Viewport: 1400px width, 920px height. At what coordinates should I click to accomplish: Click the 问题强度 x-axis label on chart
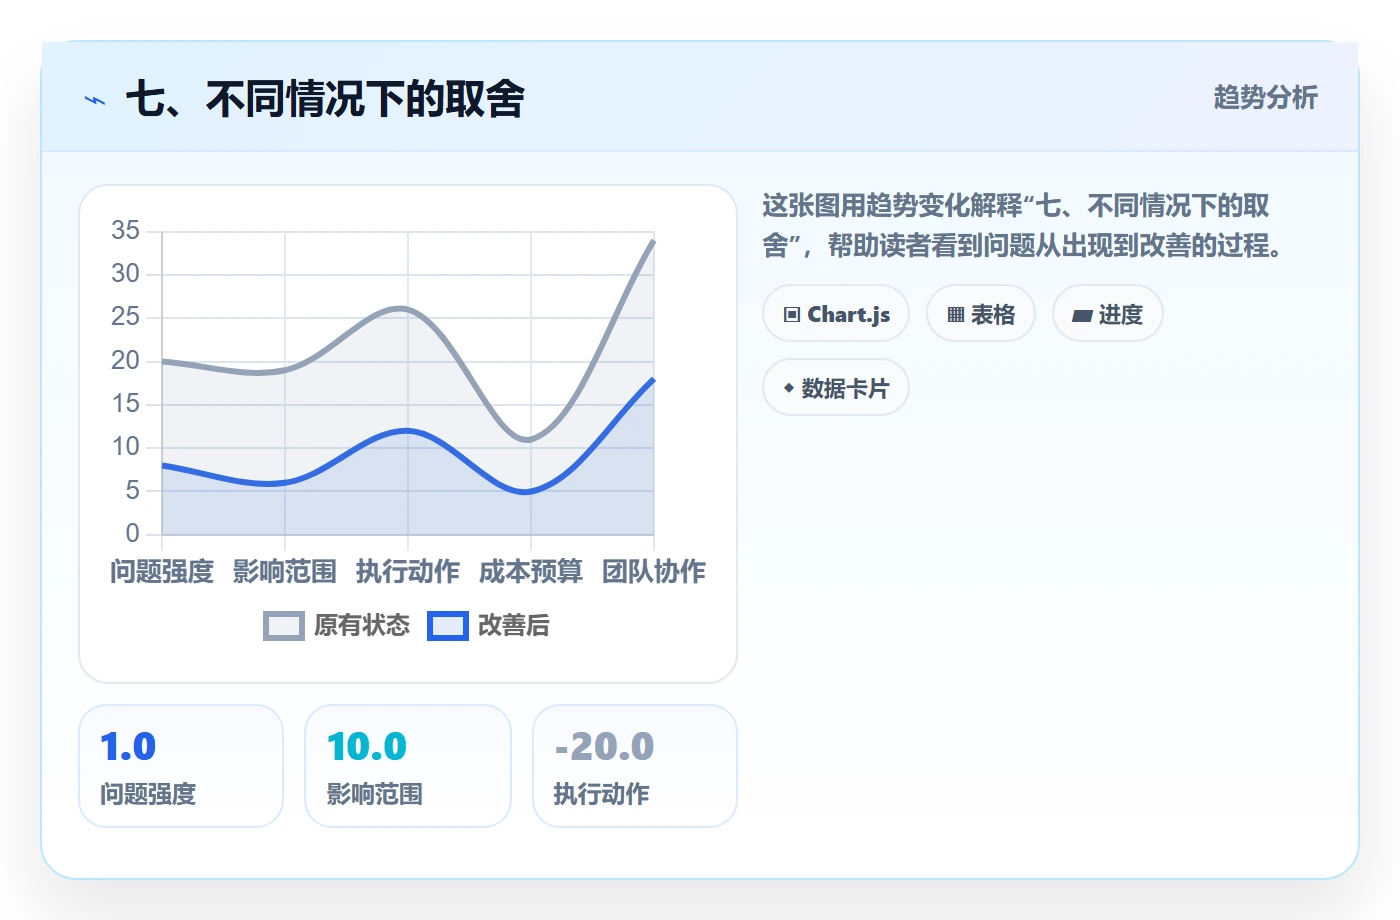click(162, 571)
